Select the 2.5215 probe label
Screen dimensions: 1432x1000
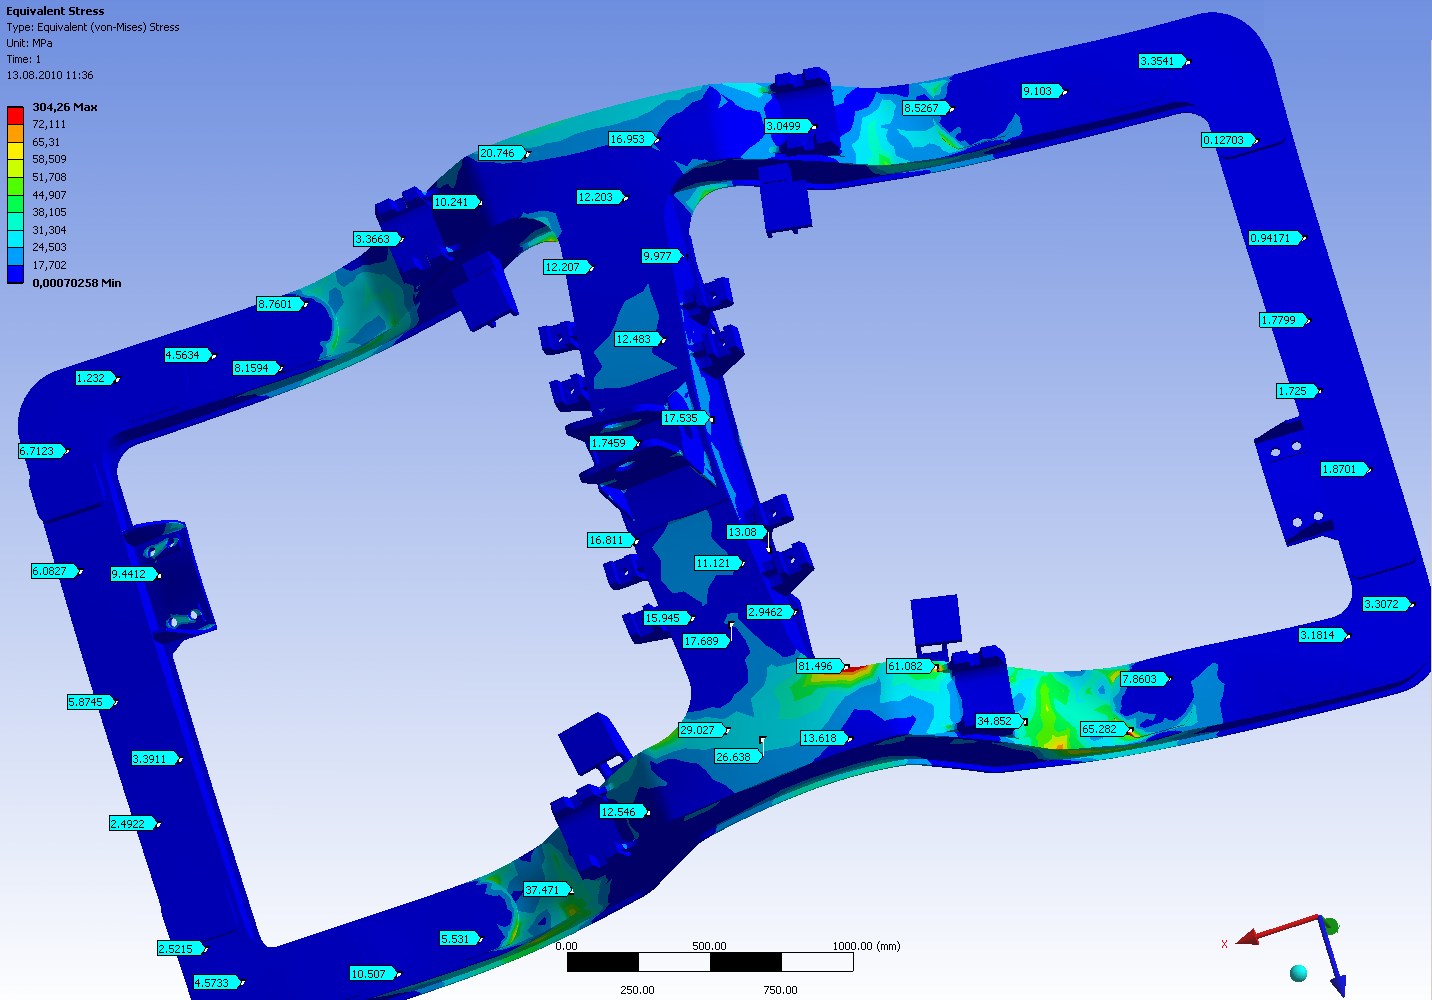coord(180,949)
